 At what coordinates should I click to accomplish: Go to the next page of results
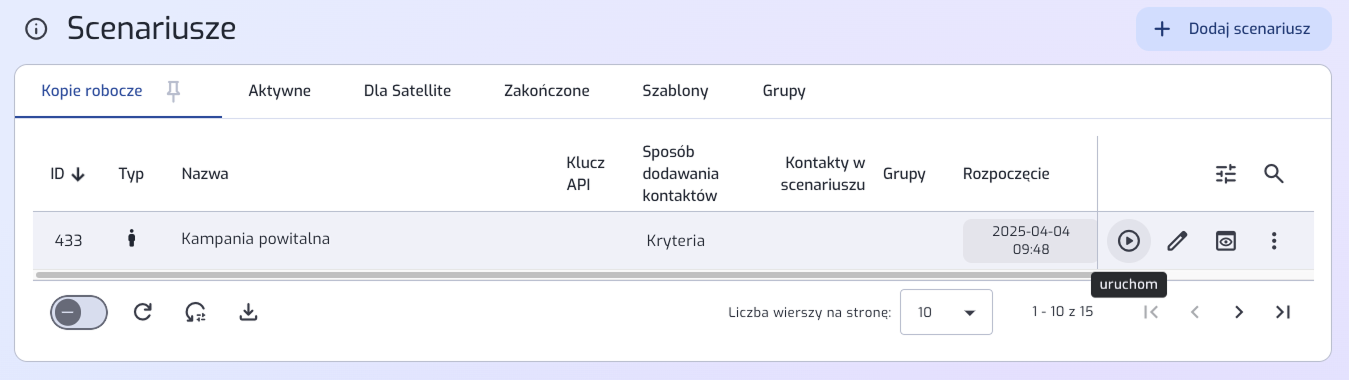pos(1239,312)
